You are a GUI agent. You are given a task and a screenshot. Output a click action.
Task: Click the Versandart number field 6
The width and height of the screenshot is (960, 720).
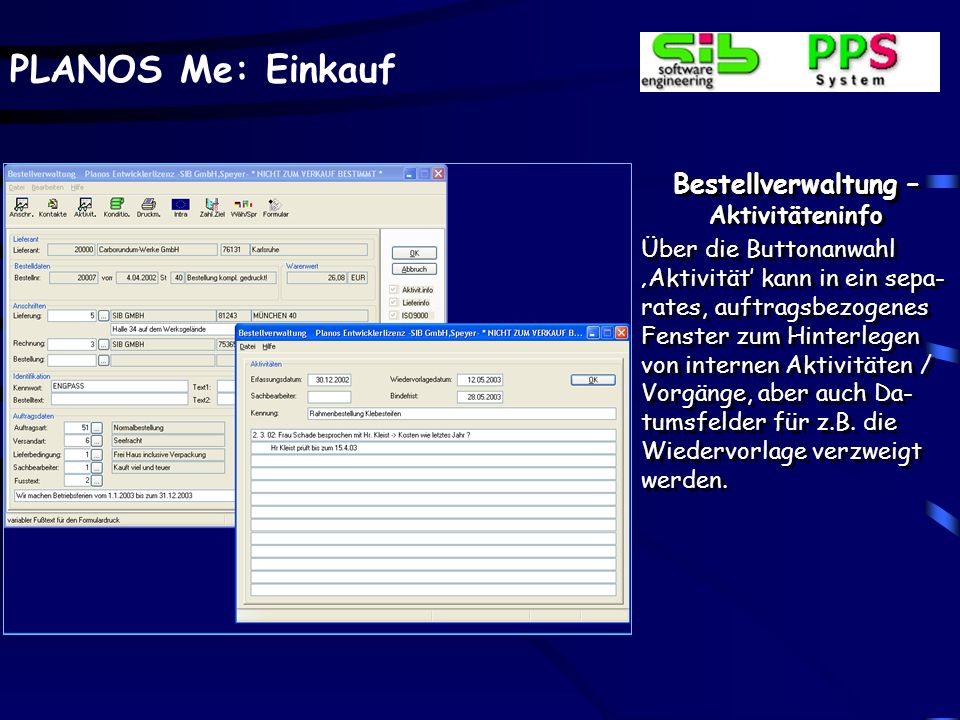[x=77, y=441]
